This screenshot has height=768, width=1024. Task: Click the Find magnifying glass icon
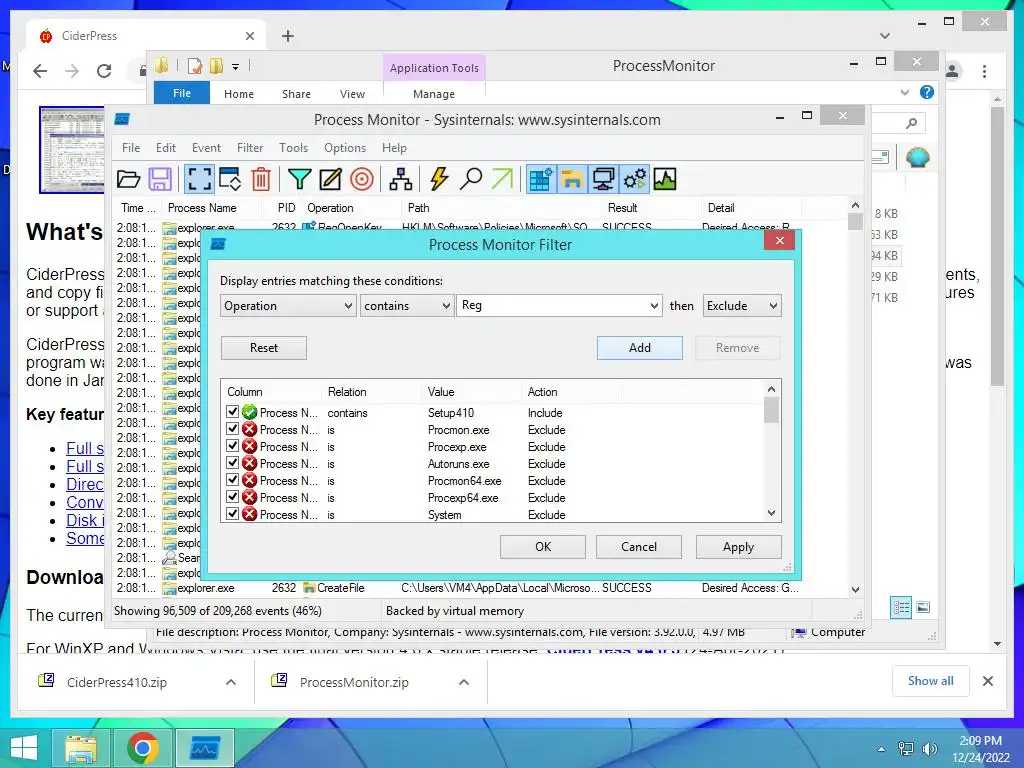[x=470, y=179]
